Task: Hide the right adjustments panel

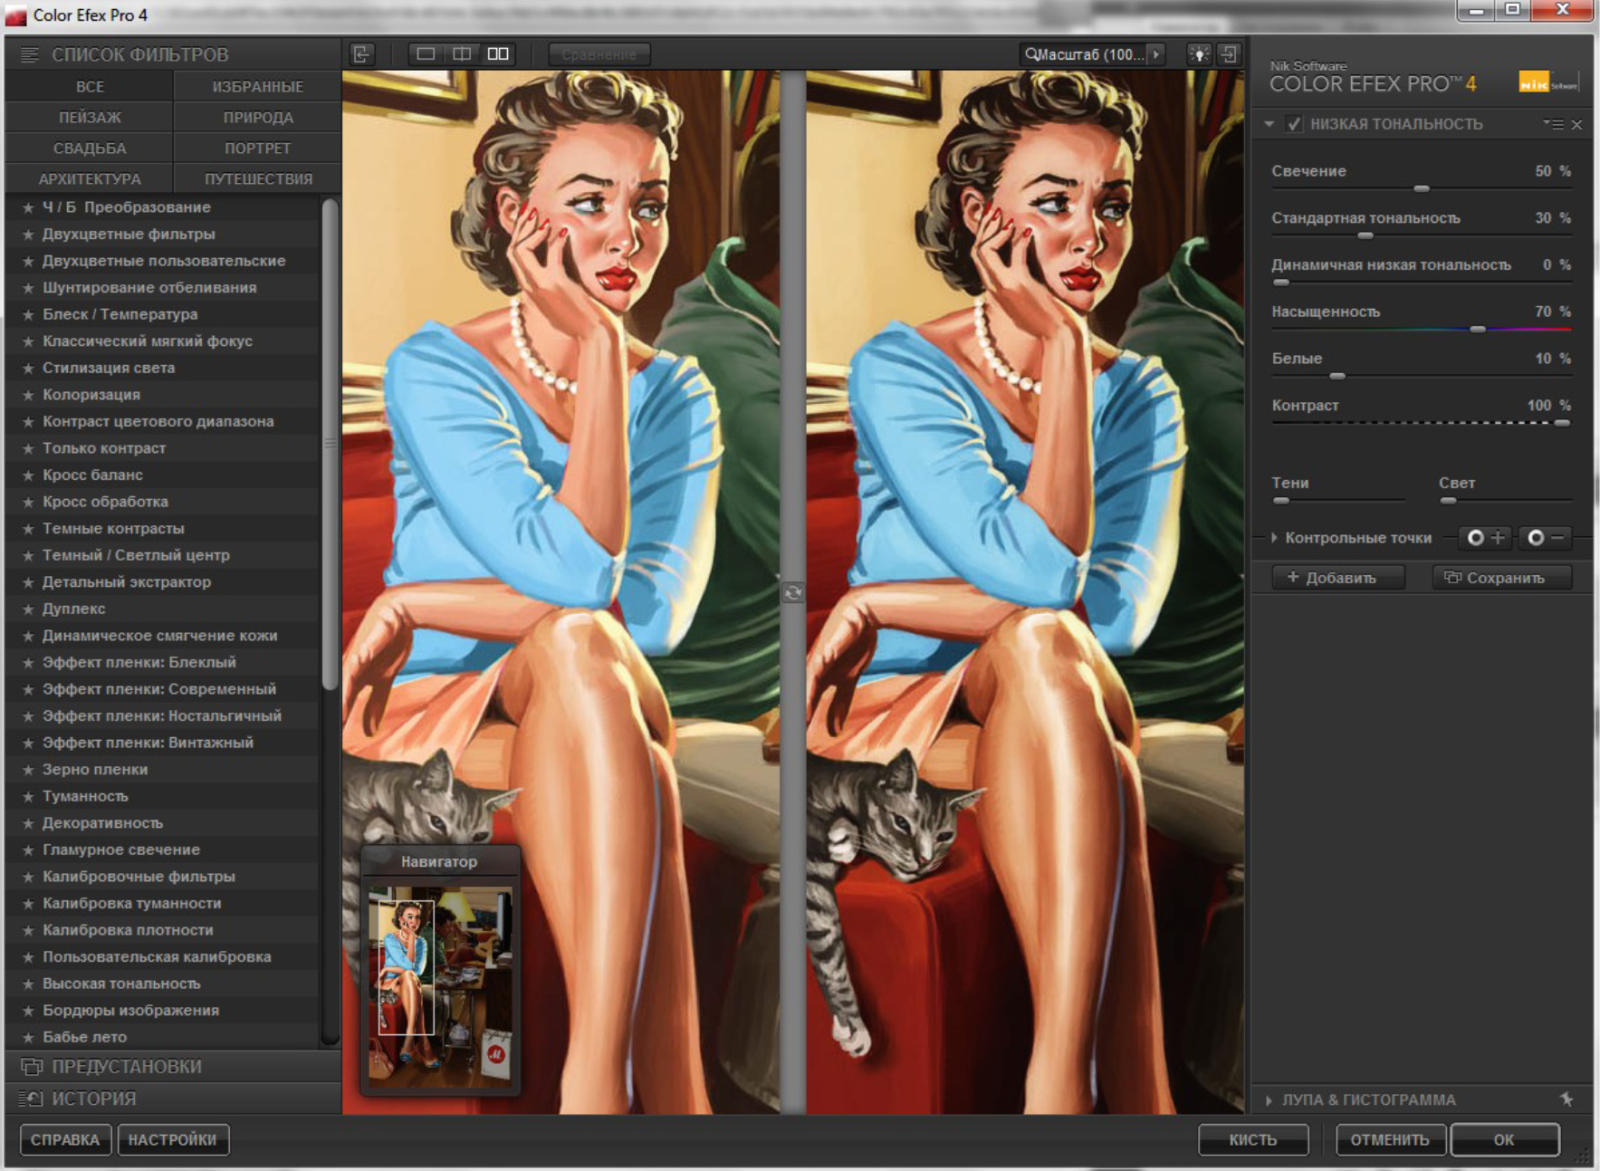Action: click(x=1229, y=54)
